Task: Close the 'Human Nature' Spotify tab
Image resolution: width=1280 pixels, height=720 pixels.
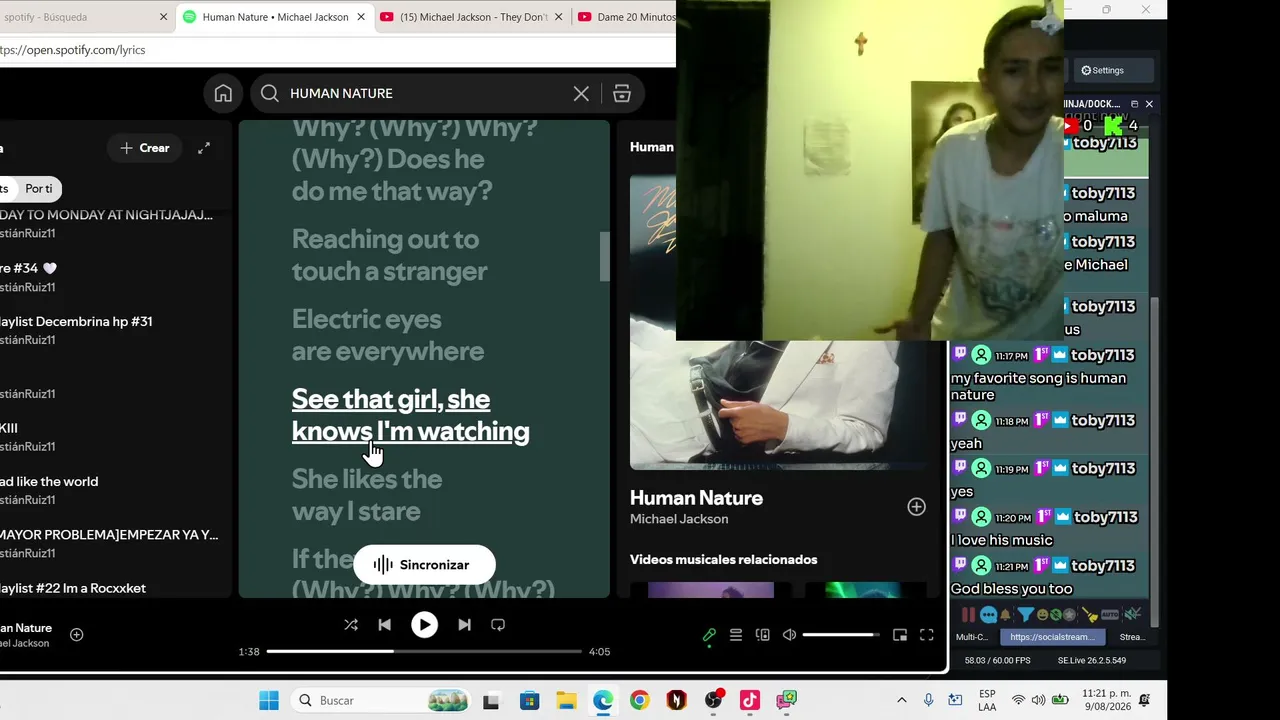Action: (361, 17)
